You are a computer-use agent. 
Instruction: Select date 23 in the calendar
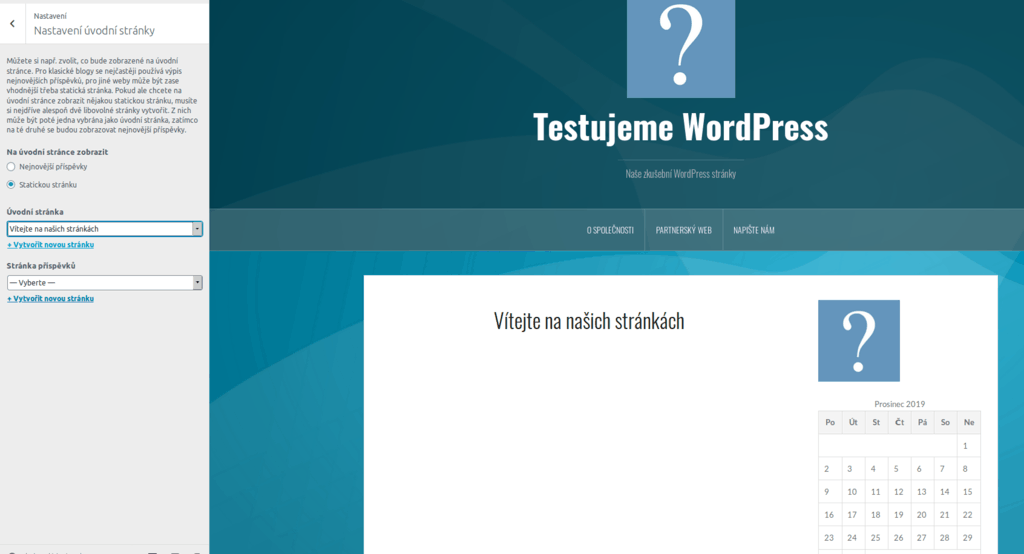click(829, 538)
